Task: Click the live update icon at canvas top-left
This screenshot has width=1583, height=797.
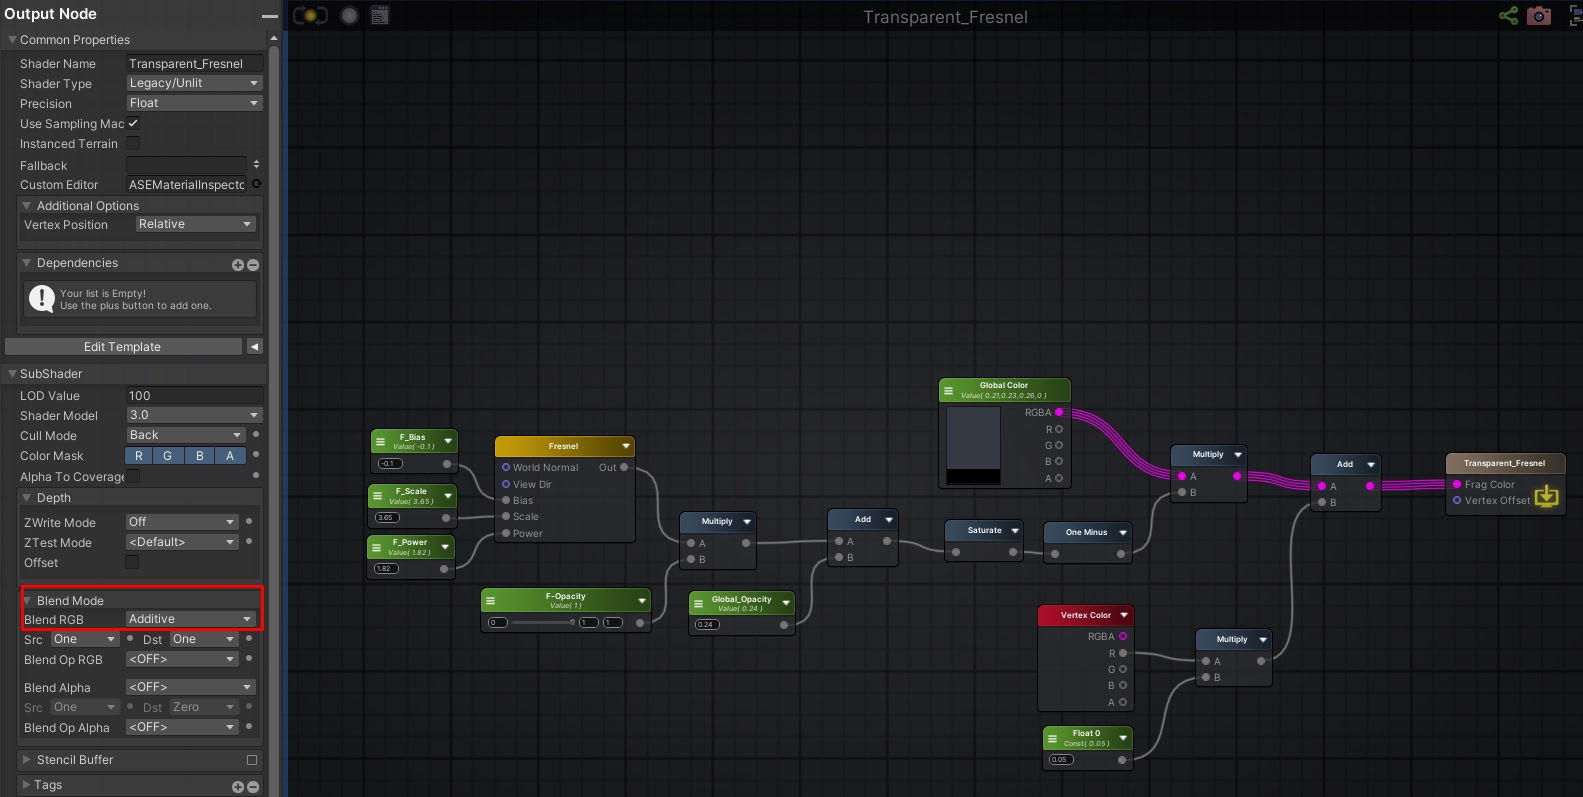Action: coord(310,16)
